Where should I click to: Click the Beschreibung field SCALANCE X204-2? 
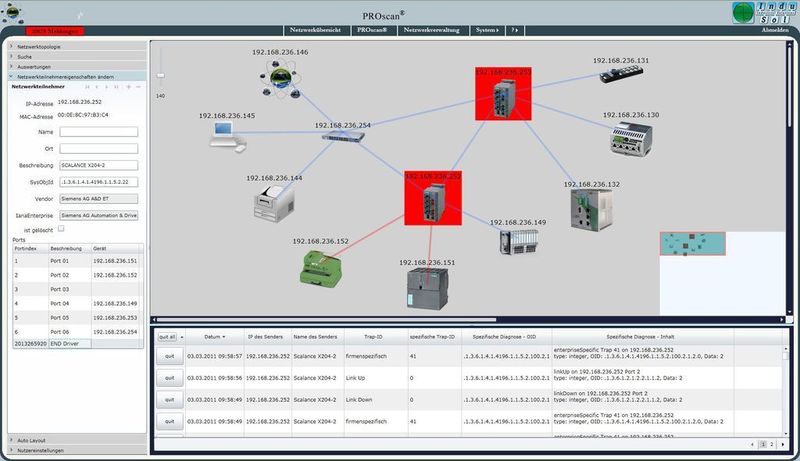click(x=98, y=165)
